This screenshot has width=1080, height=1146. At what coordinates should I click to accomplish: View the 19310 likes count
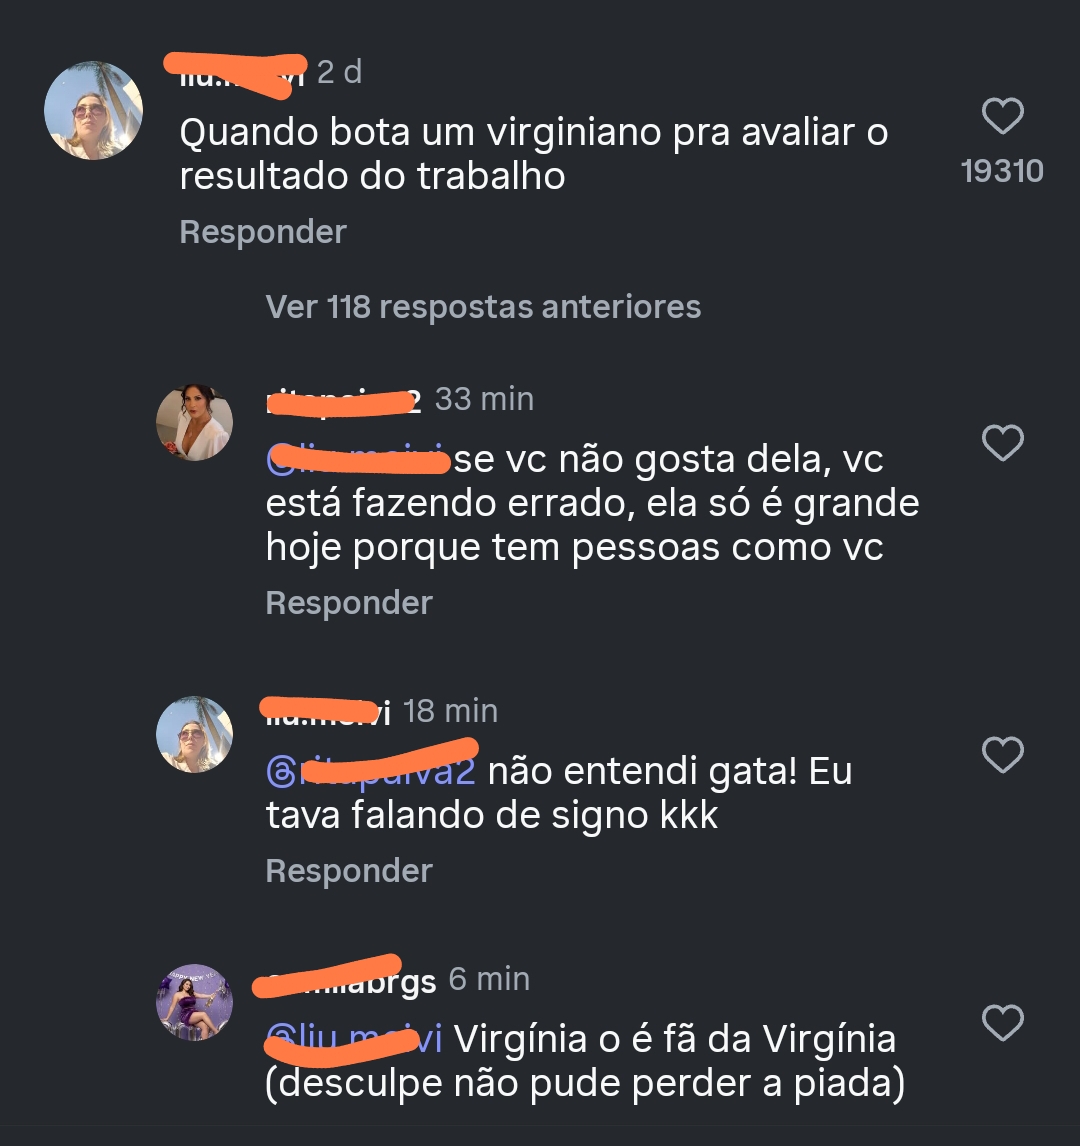[x=1002, y=171]
